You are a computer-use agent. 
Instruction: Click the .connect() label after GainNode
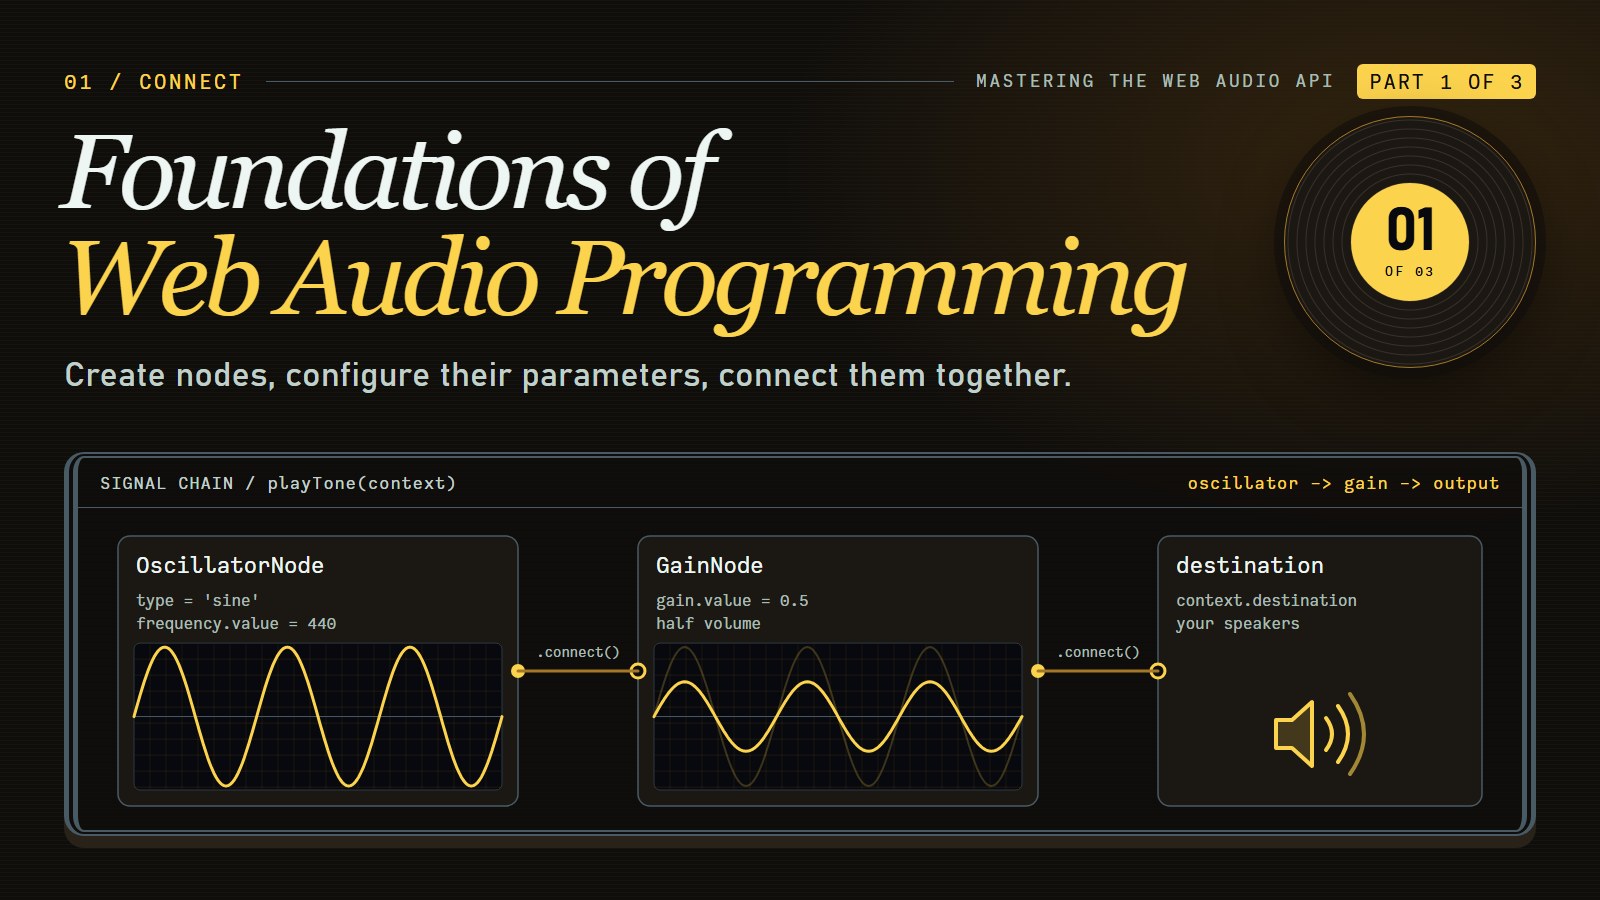pos(1098,652)
